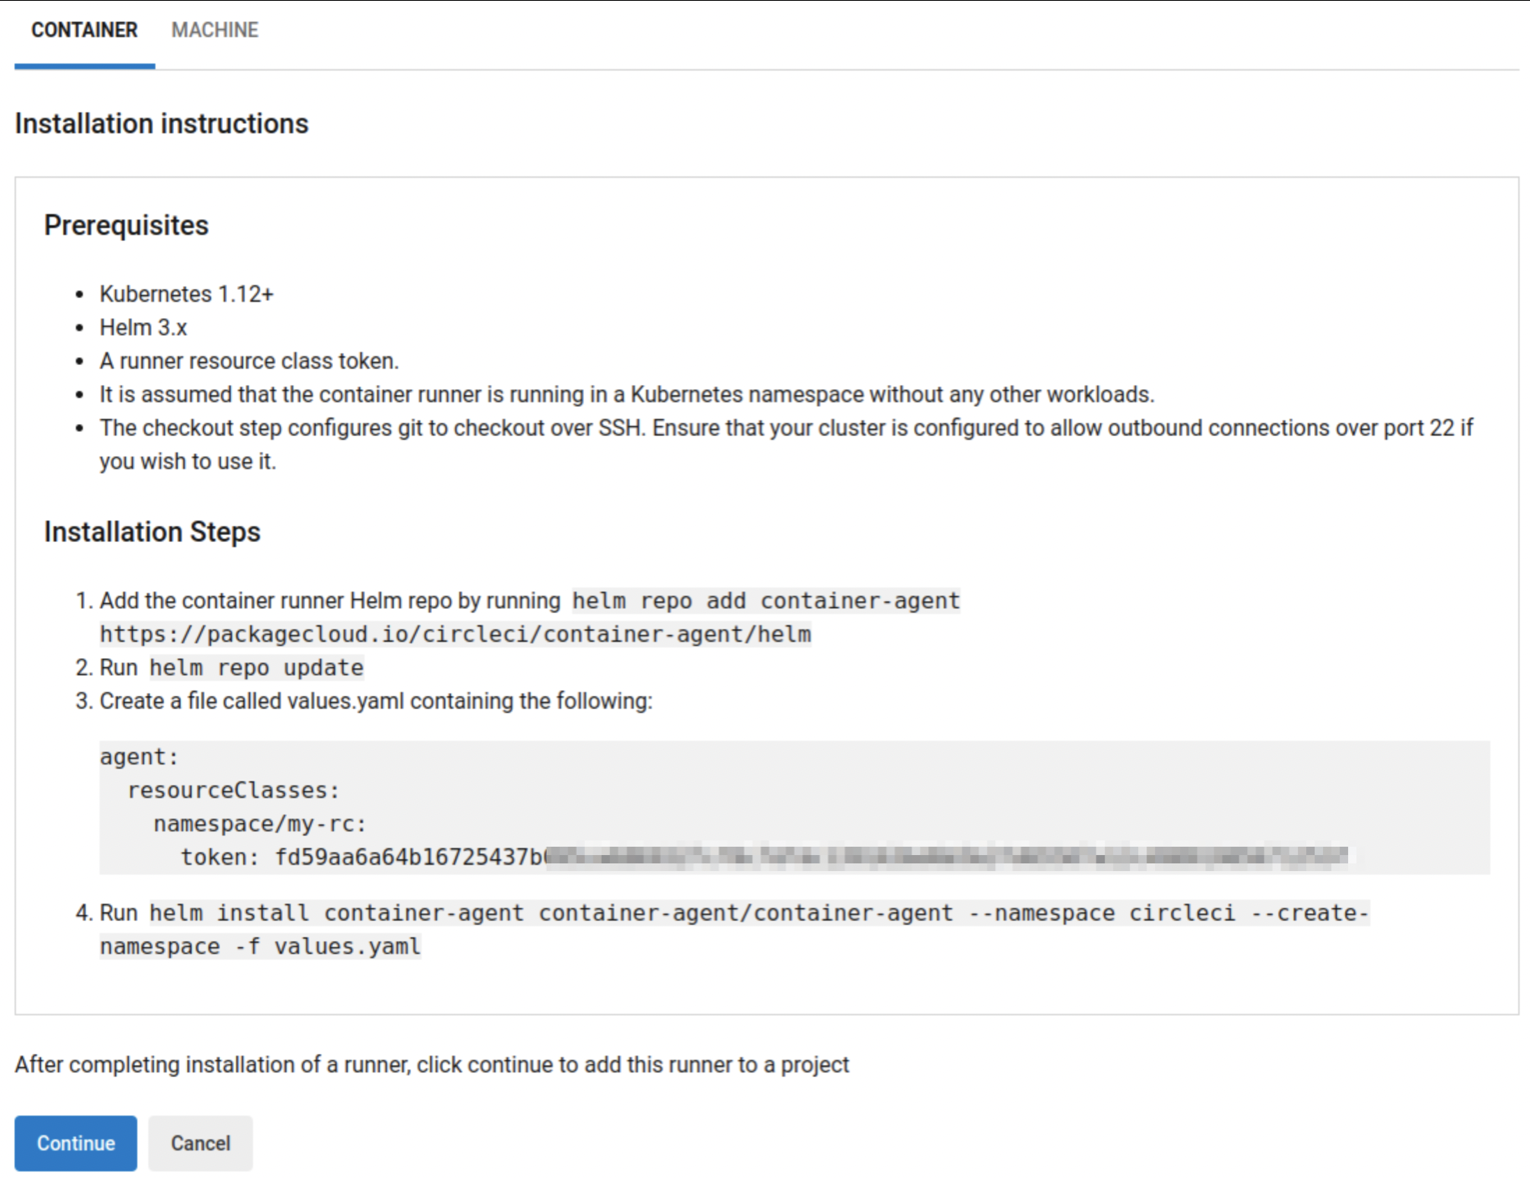Click the 'Installation instructions' heading
This screenshot has width=1530, height=1178.
pyautogui.click(x=161, y=124)
